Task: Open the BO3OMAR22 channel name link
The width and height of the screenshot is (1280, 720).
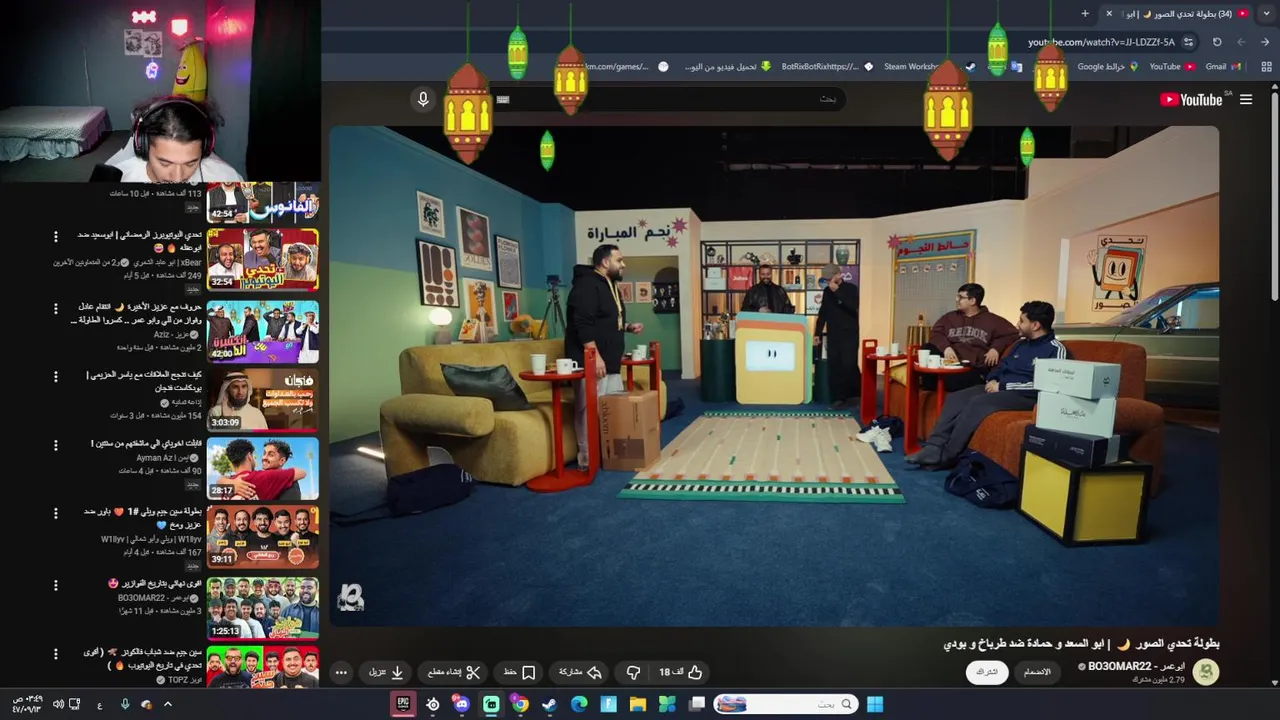Action: click(1136, 666)
